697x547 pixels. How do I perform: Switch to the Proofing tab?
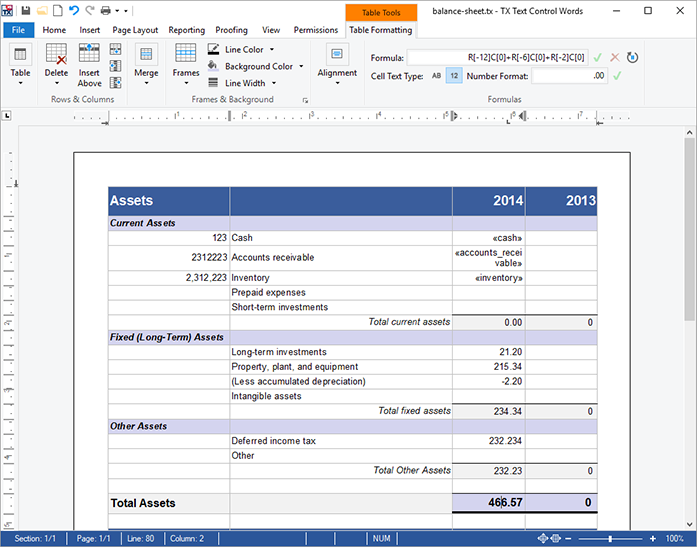(232, 30)
